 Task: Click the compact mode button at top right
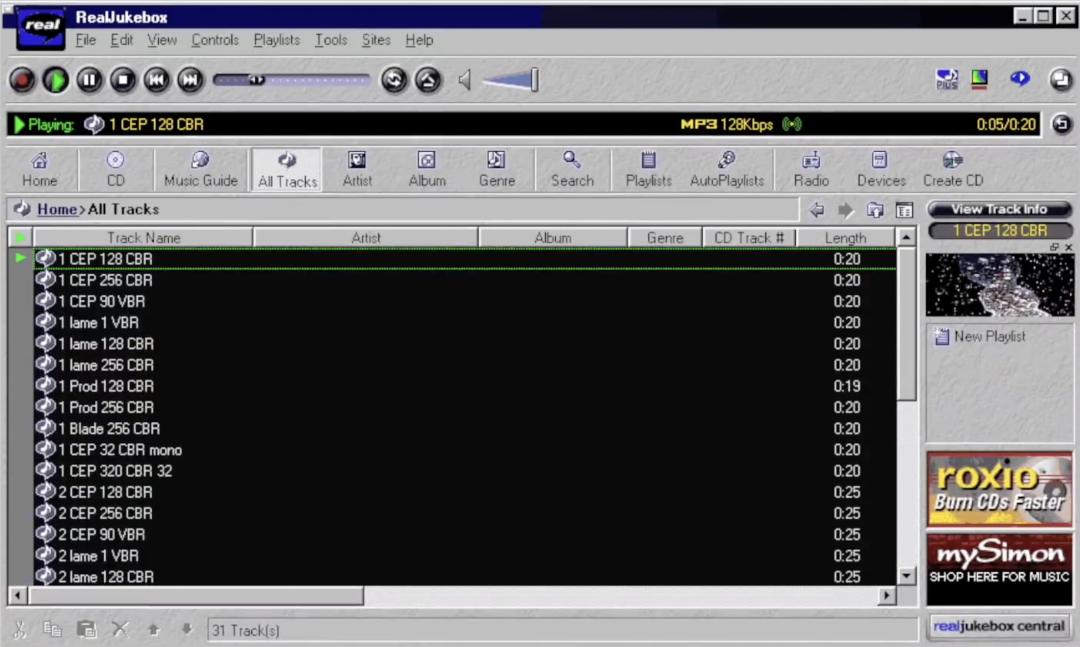click(1061, 79)
